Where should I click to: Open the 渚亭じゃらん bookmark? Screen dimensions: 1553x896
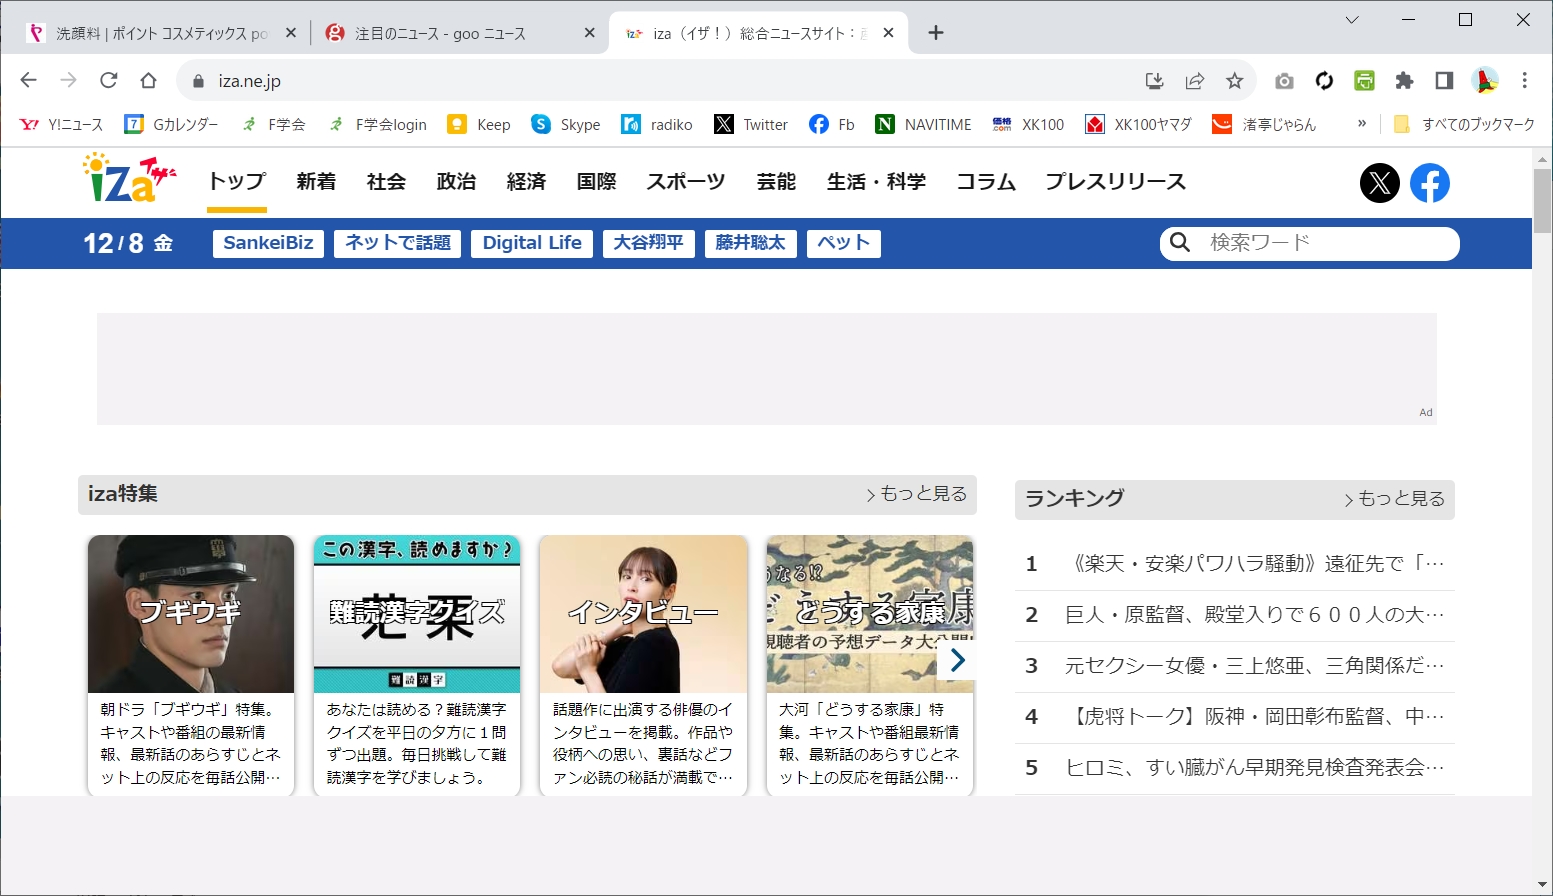point(1264,124)
